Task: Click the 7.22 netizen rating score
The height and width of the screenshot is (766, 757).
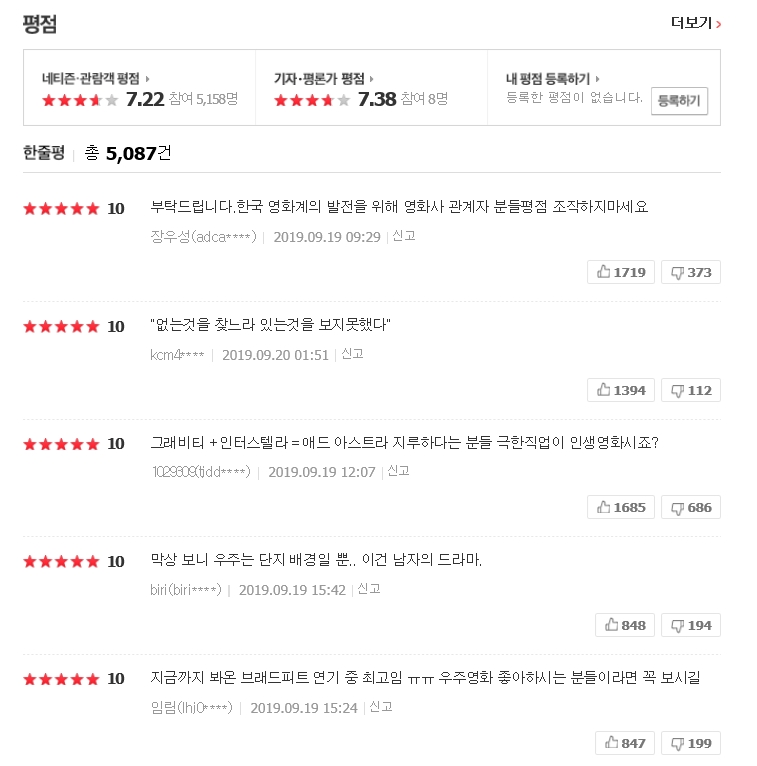Action: click(x=144, y=99)
